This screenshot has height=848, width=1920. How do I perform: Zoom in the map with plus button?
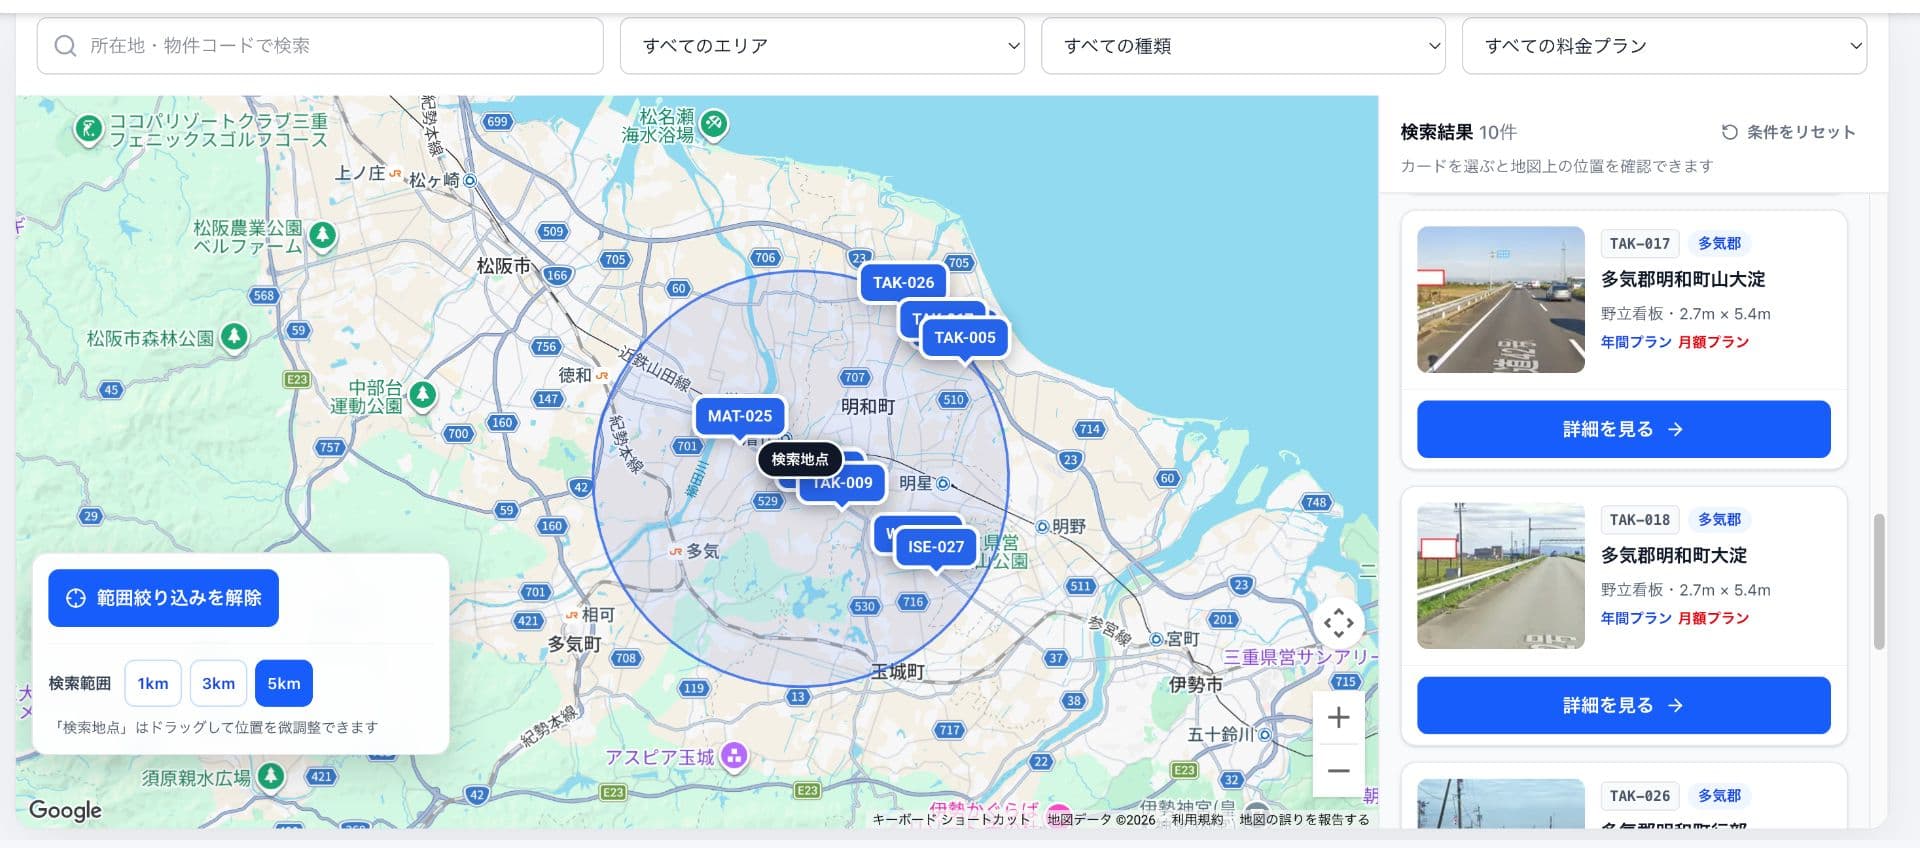tap(1339, 718)
